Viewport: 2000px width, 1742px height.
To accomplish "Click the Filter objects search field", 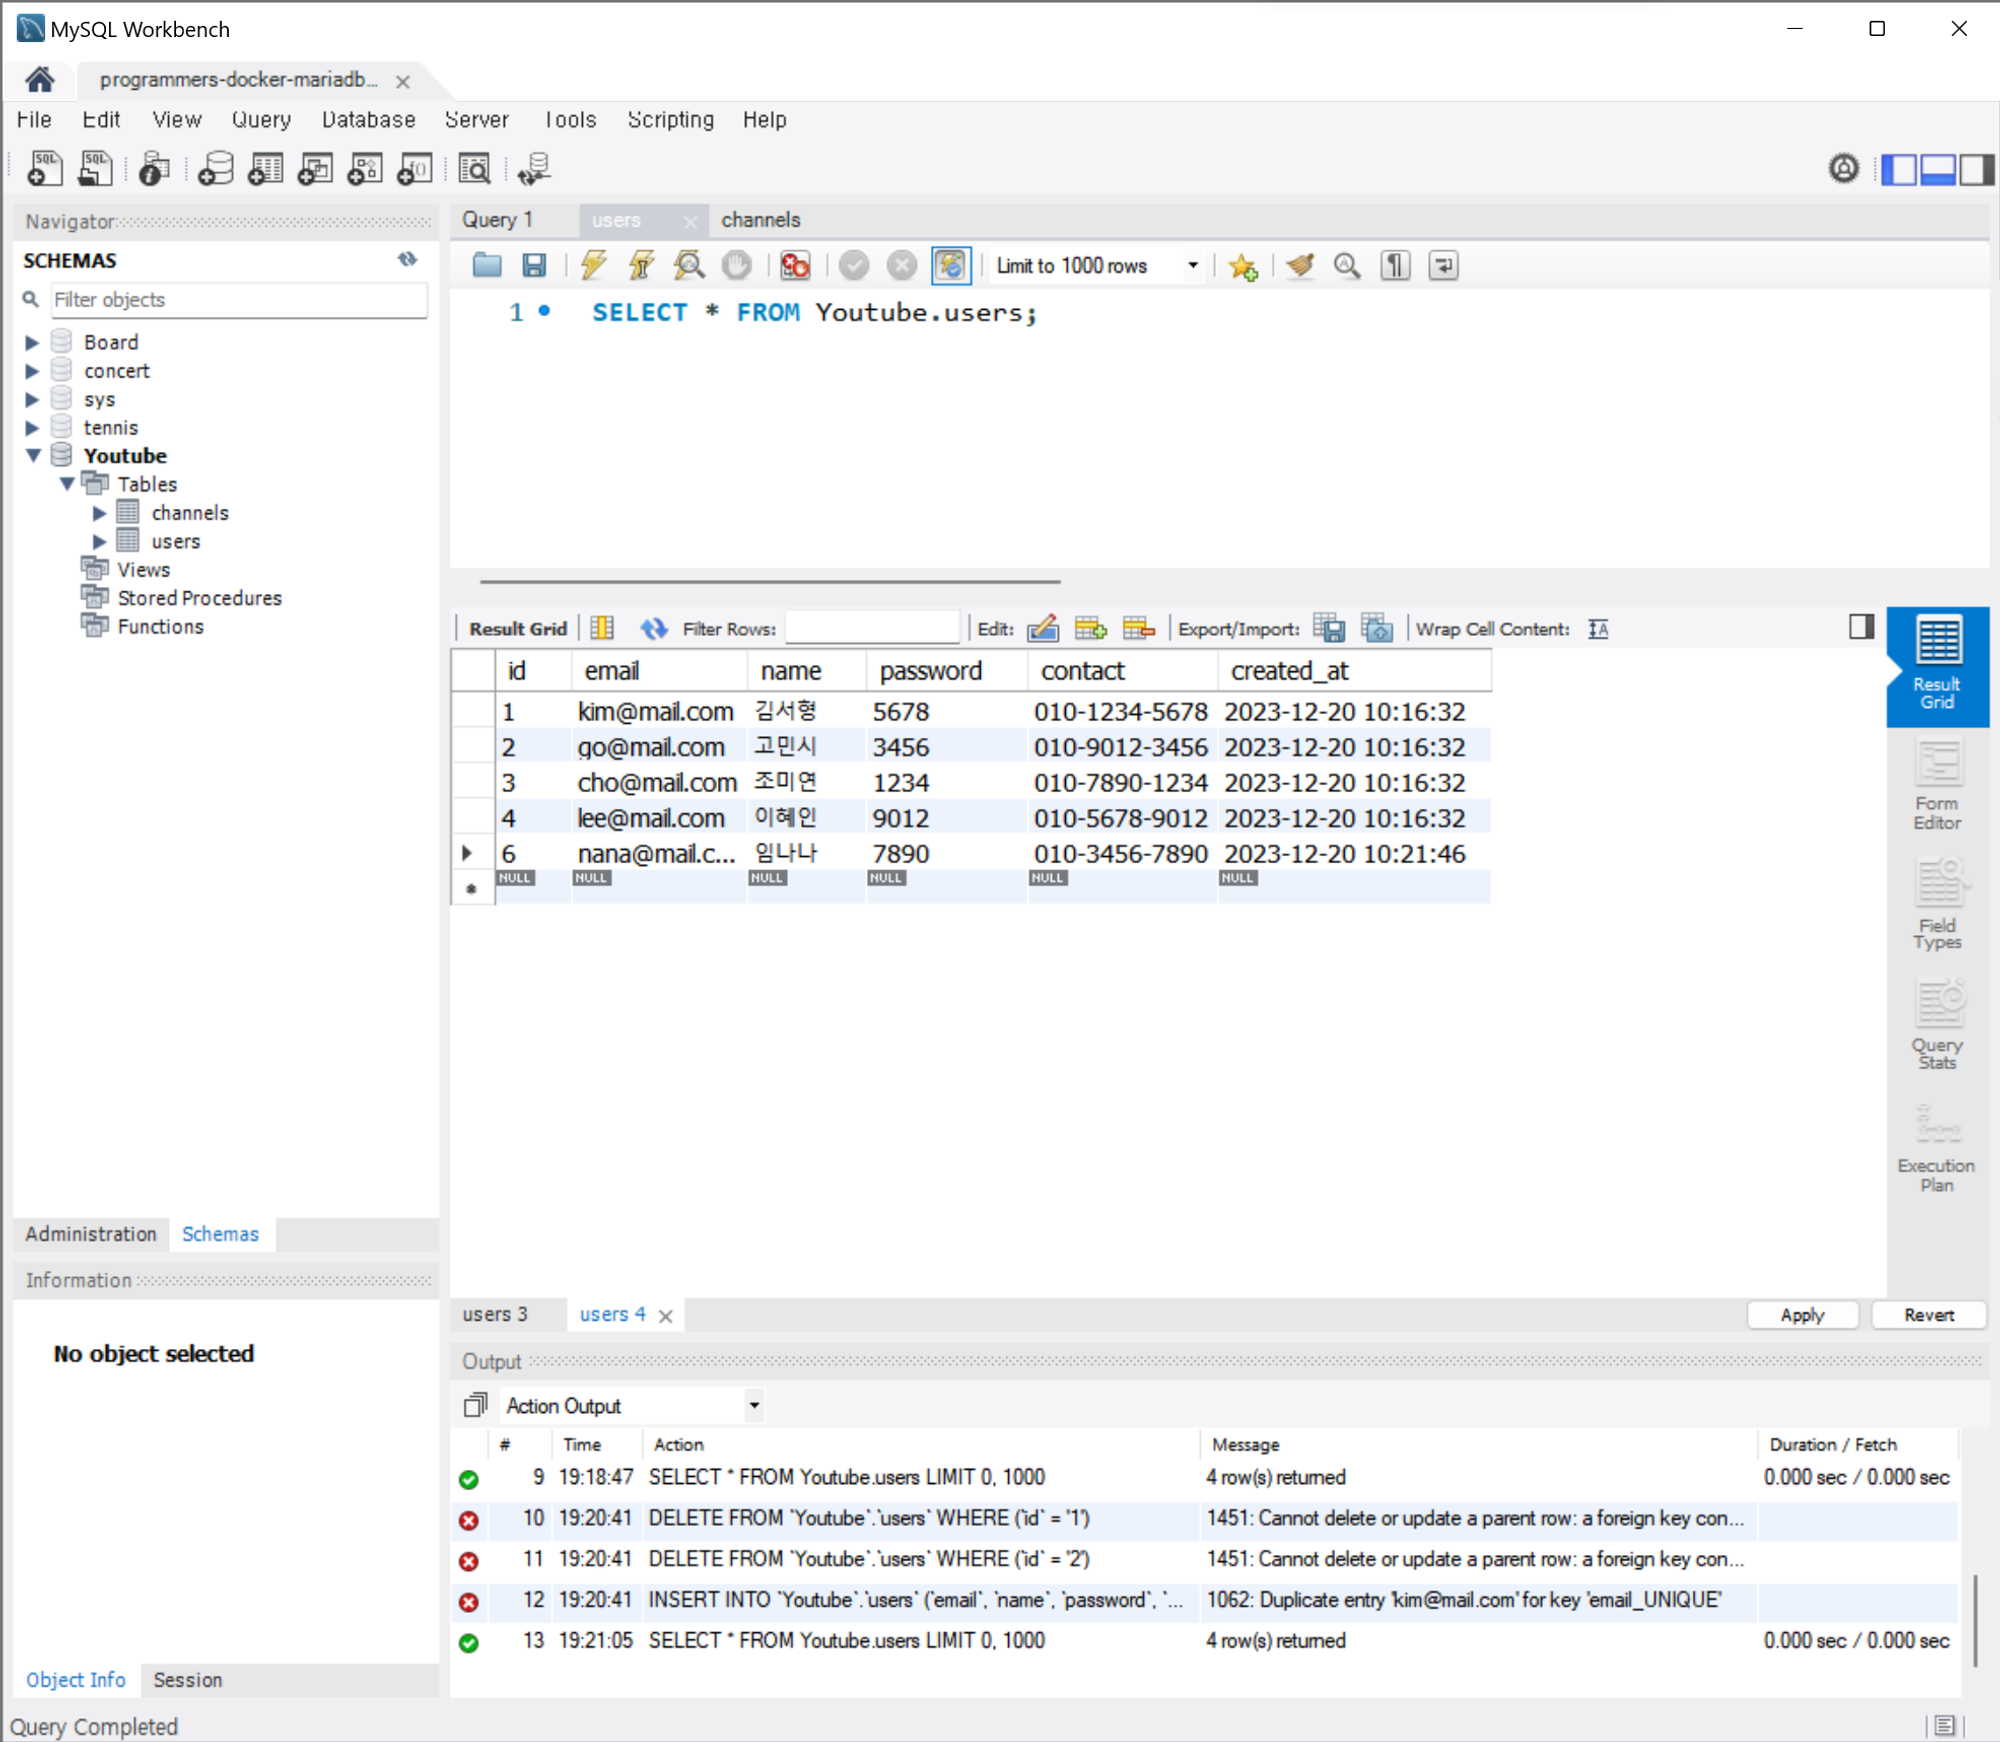I will pos(240,300).
